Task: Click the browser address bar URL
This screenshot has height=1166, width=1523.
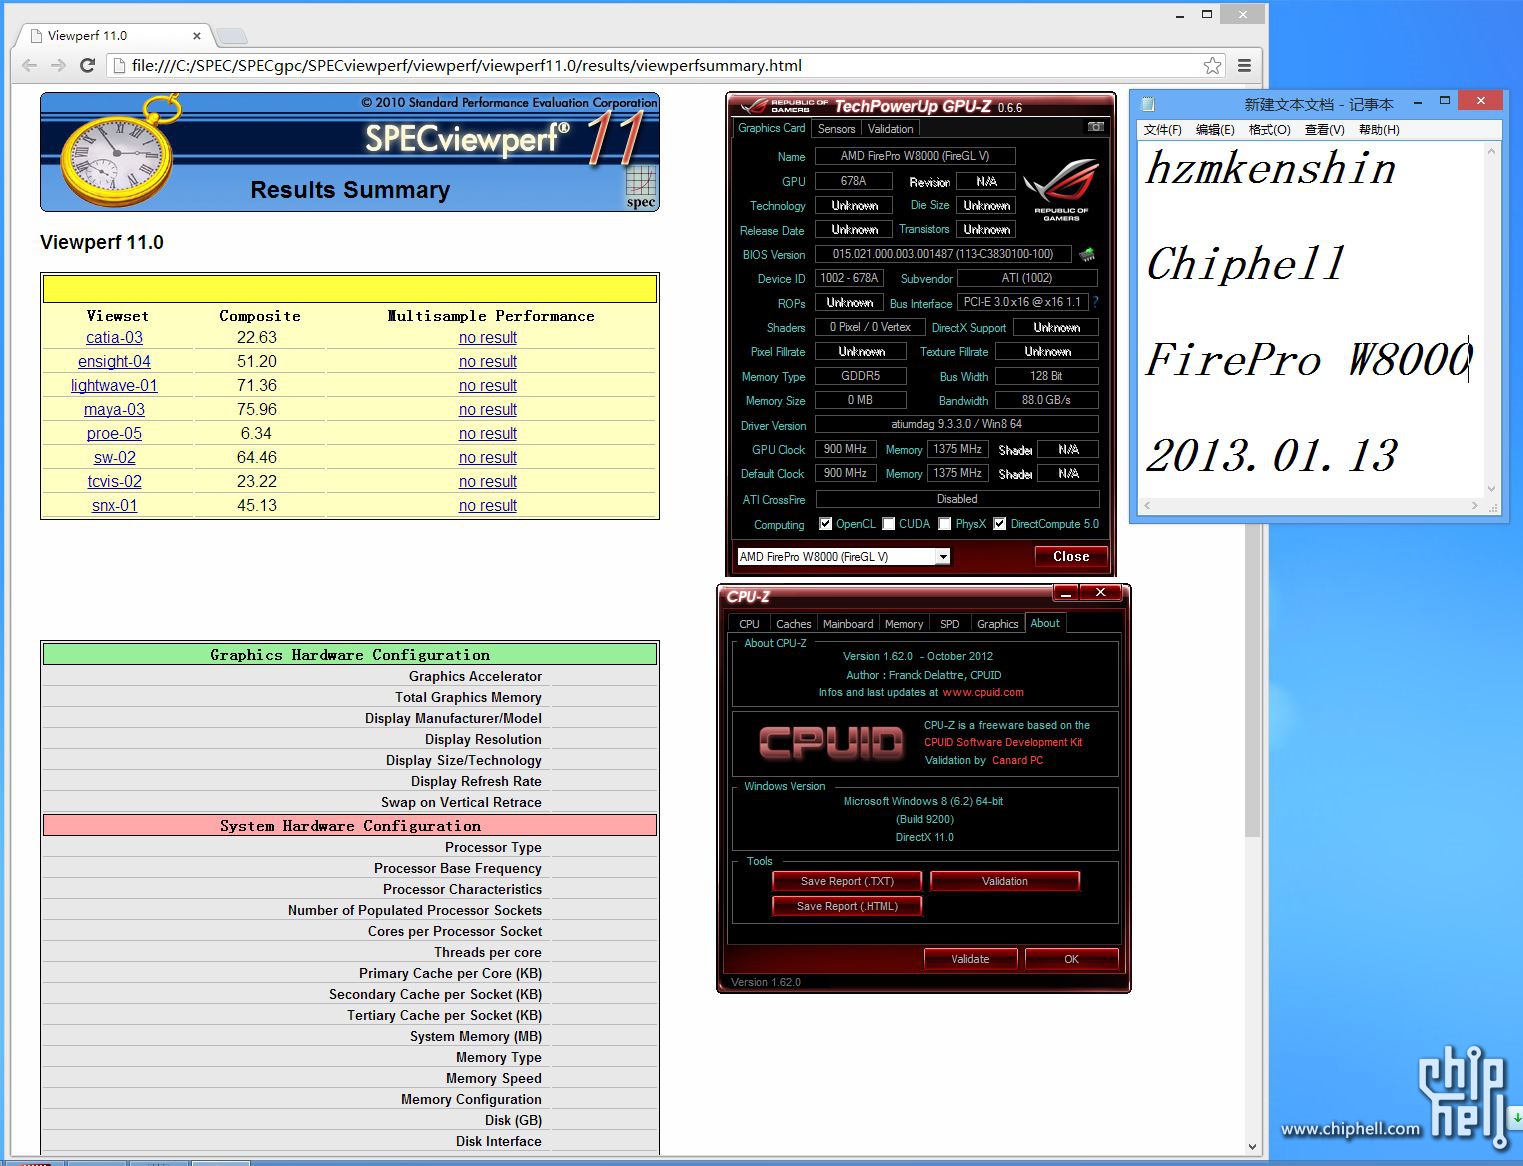Action: (x=466, y=66)
